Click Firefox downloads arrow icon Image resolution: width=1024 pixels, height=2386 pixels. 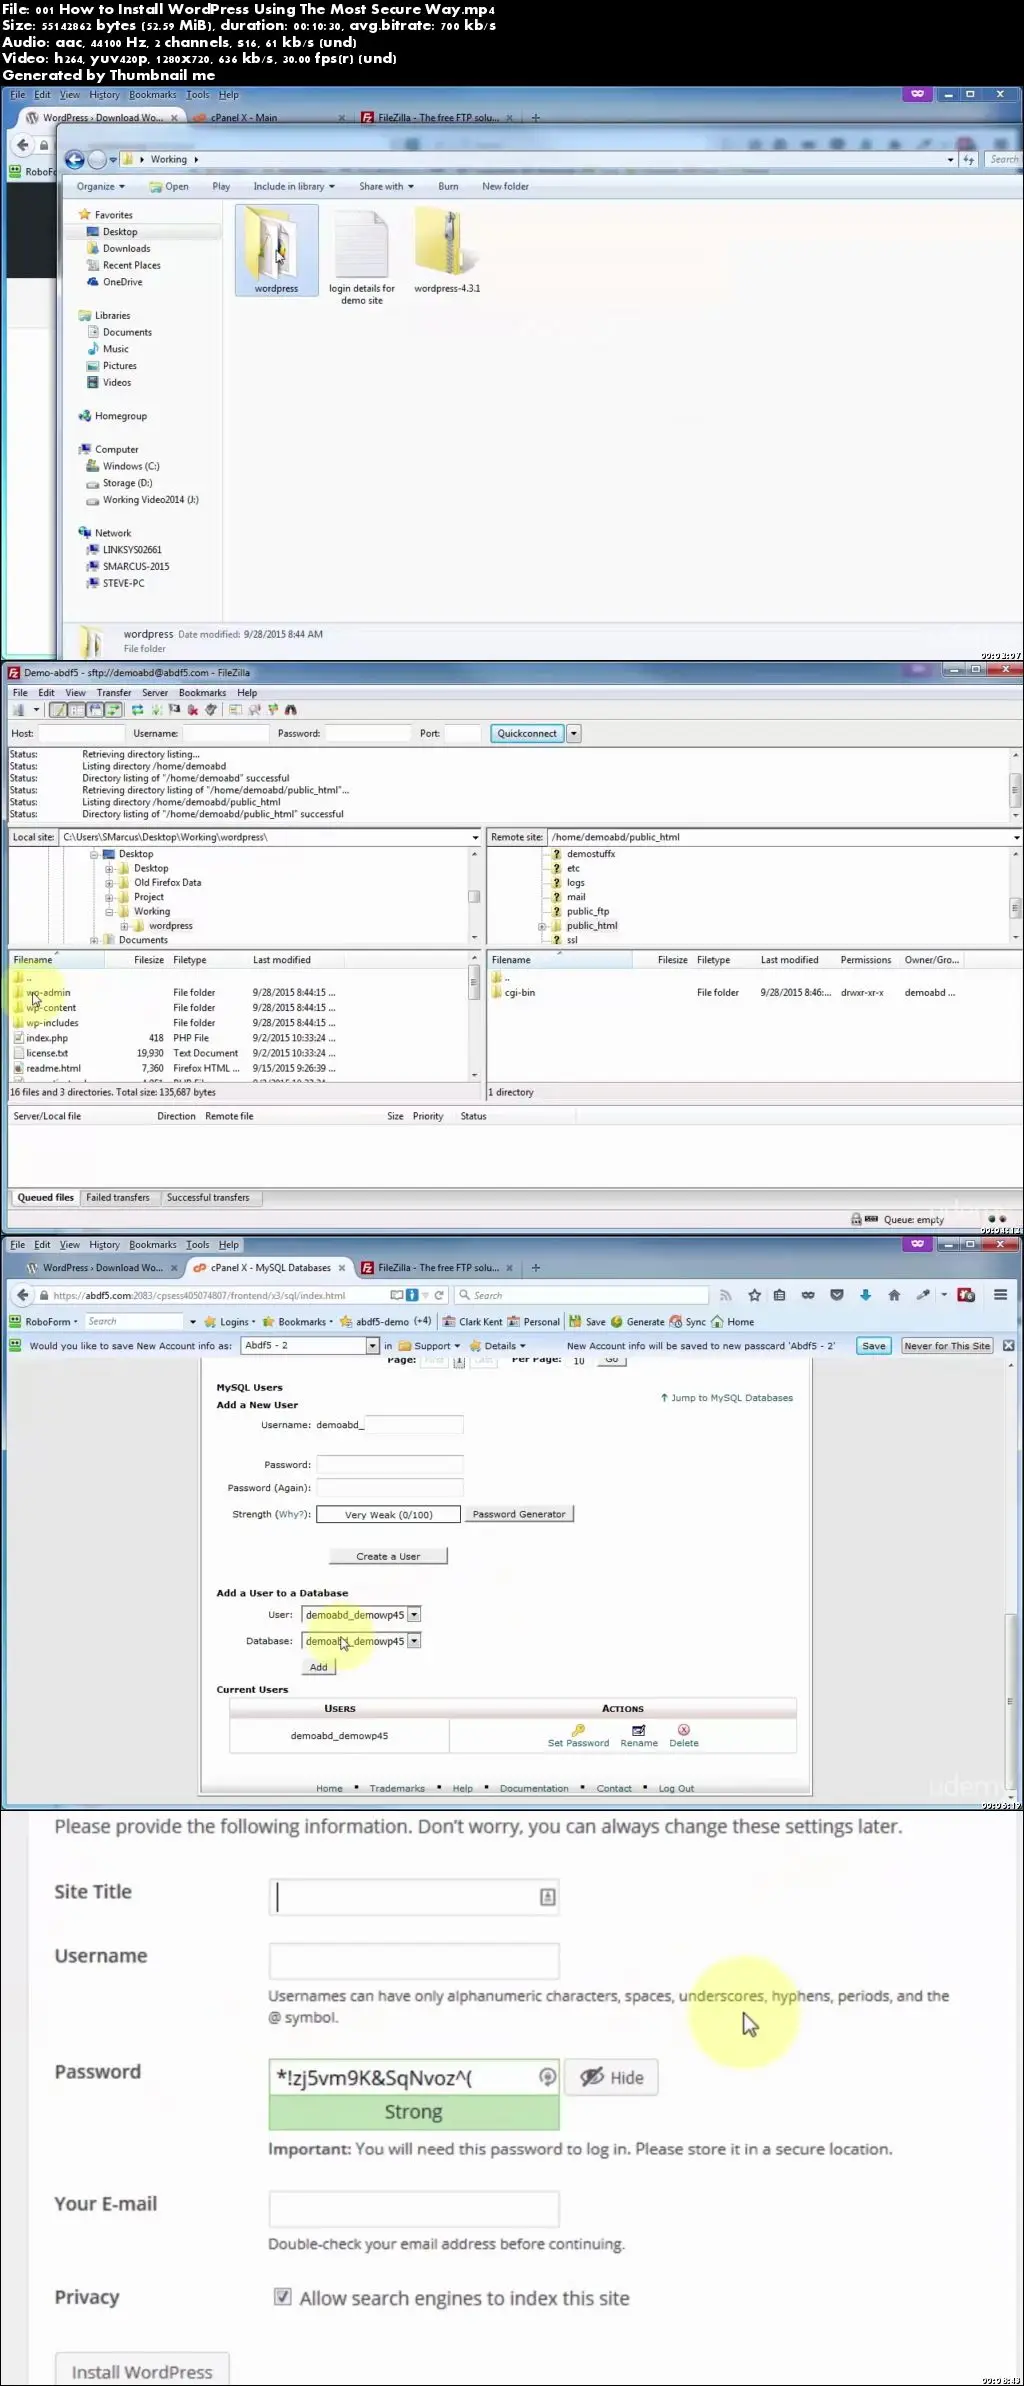(865, 1295)
